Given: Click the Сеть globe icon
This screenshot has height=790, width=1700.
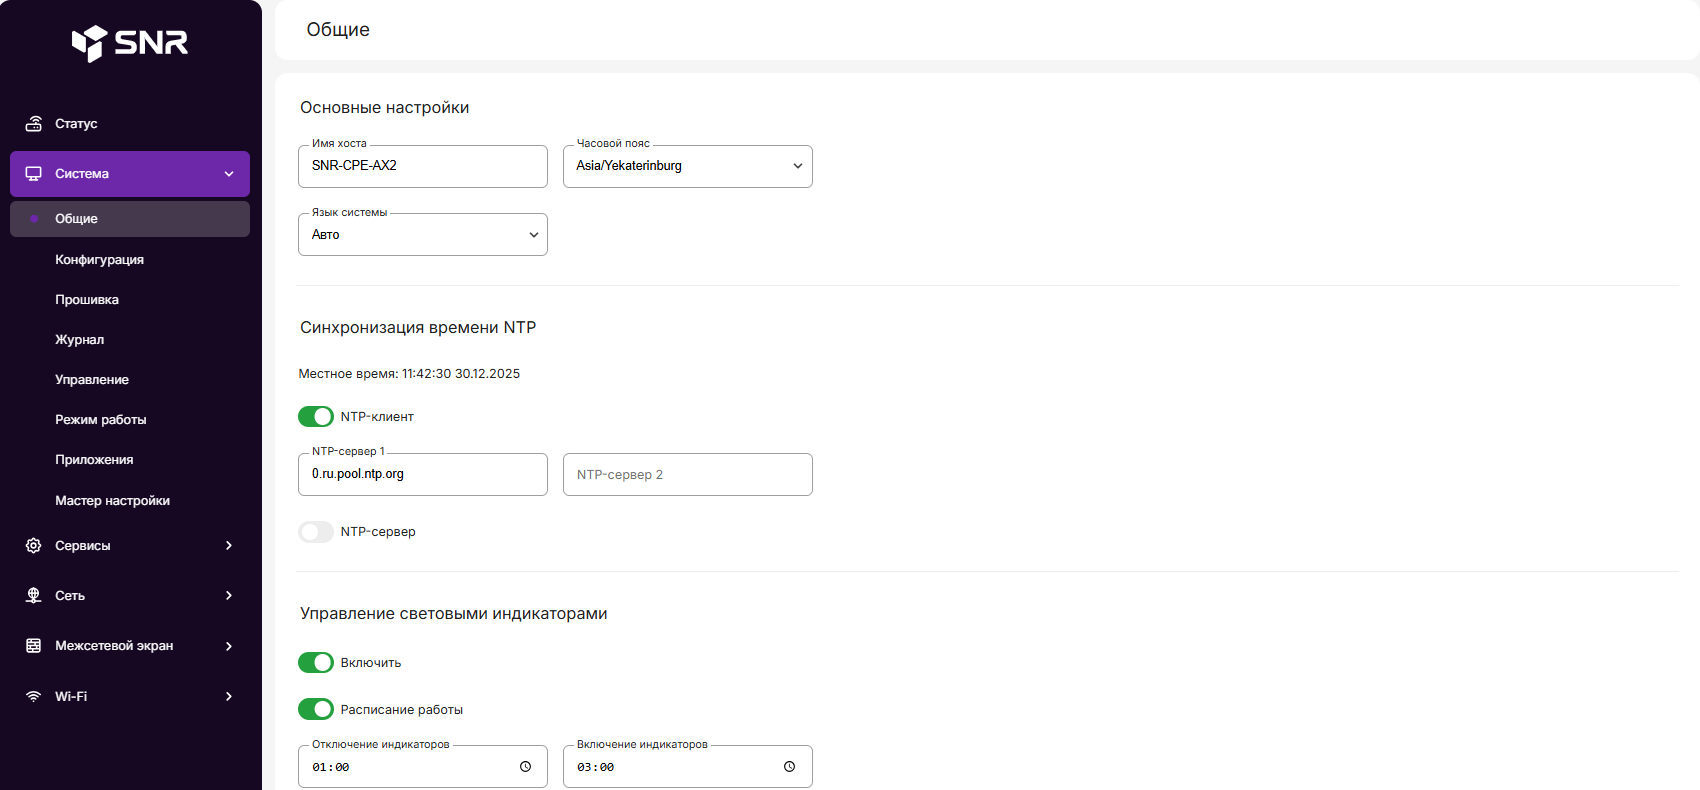Looking at the screenshot, I should coord(34,596).
